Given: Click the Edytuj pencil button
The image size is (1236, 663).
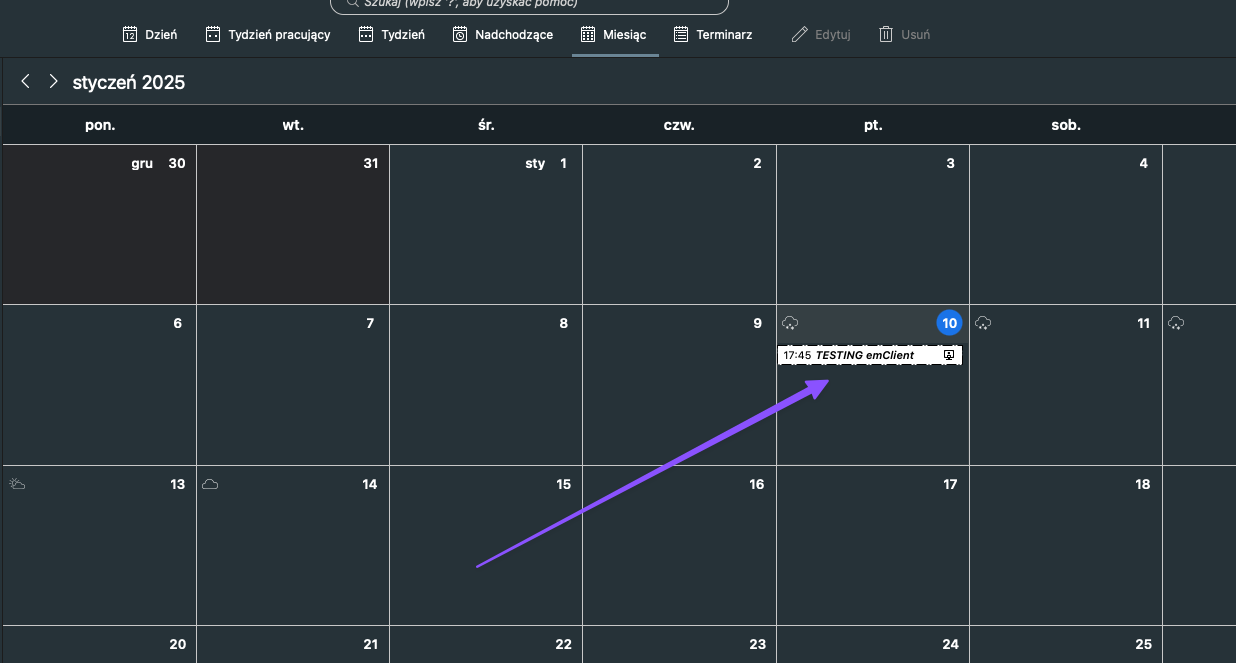Looking at the screenshot, I should (820, 35).
